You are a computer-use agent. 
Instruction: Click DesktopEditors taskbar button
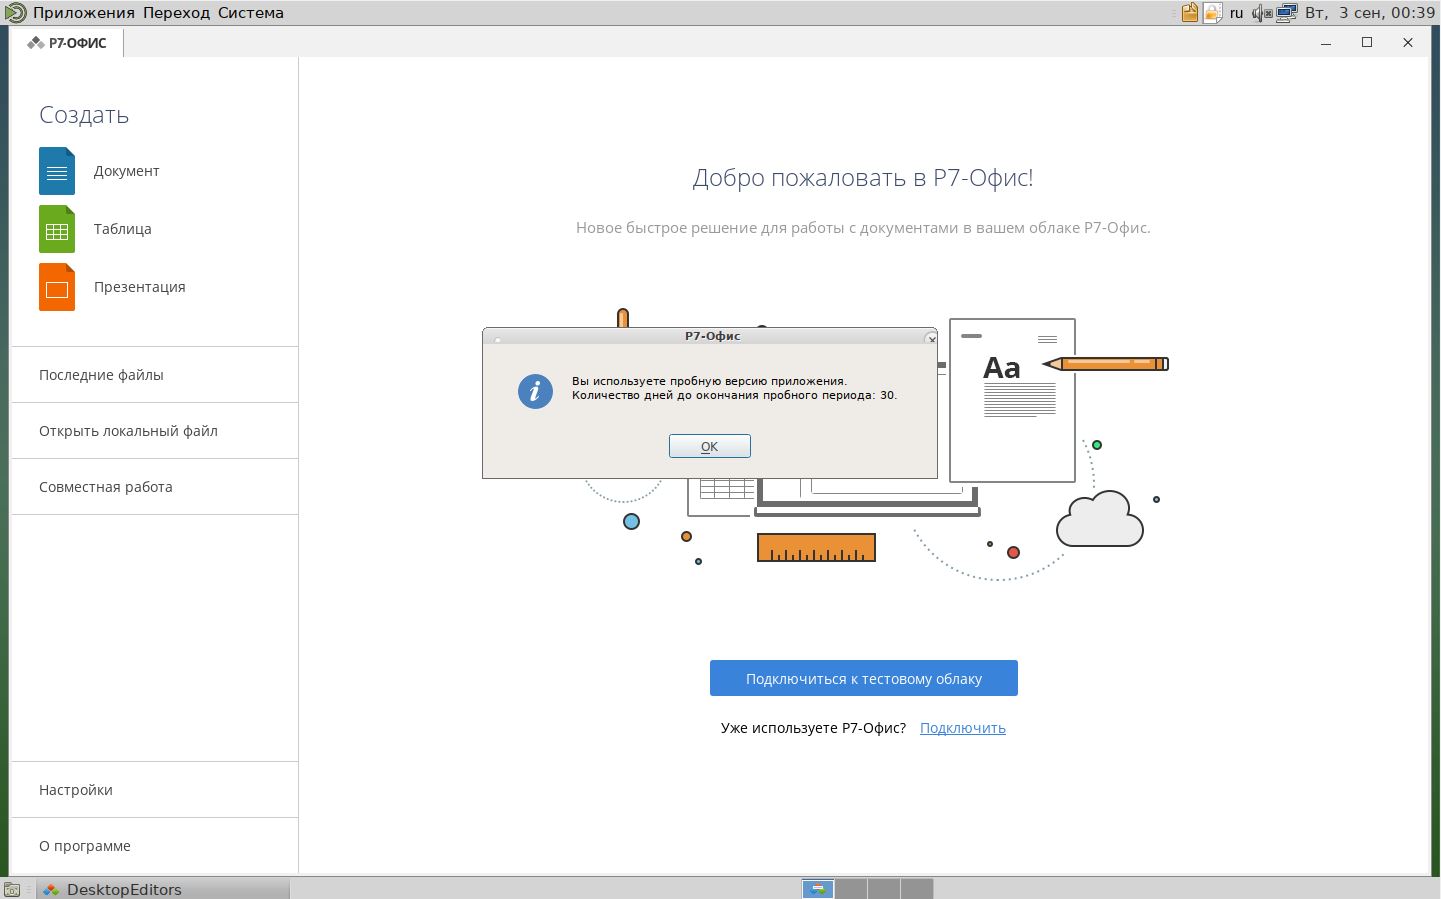[x=163, y=889]
